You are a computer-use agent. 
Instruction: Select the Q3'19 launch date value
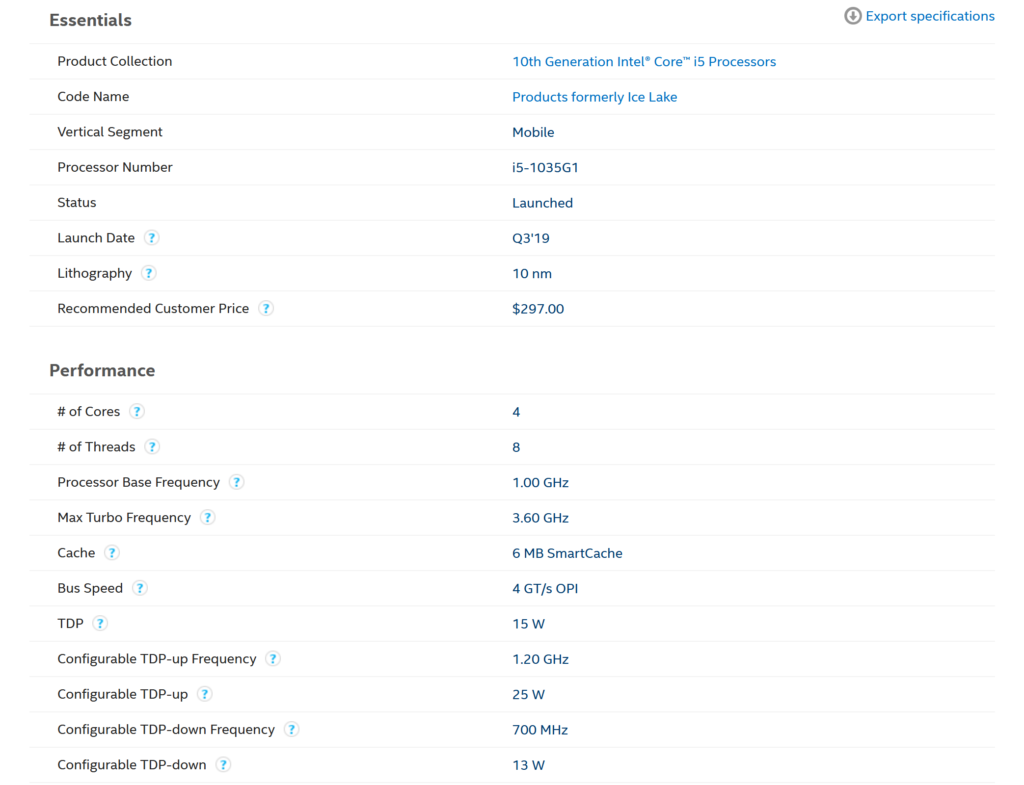tap(531, 238)
